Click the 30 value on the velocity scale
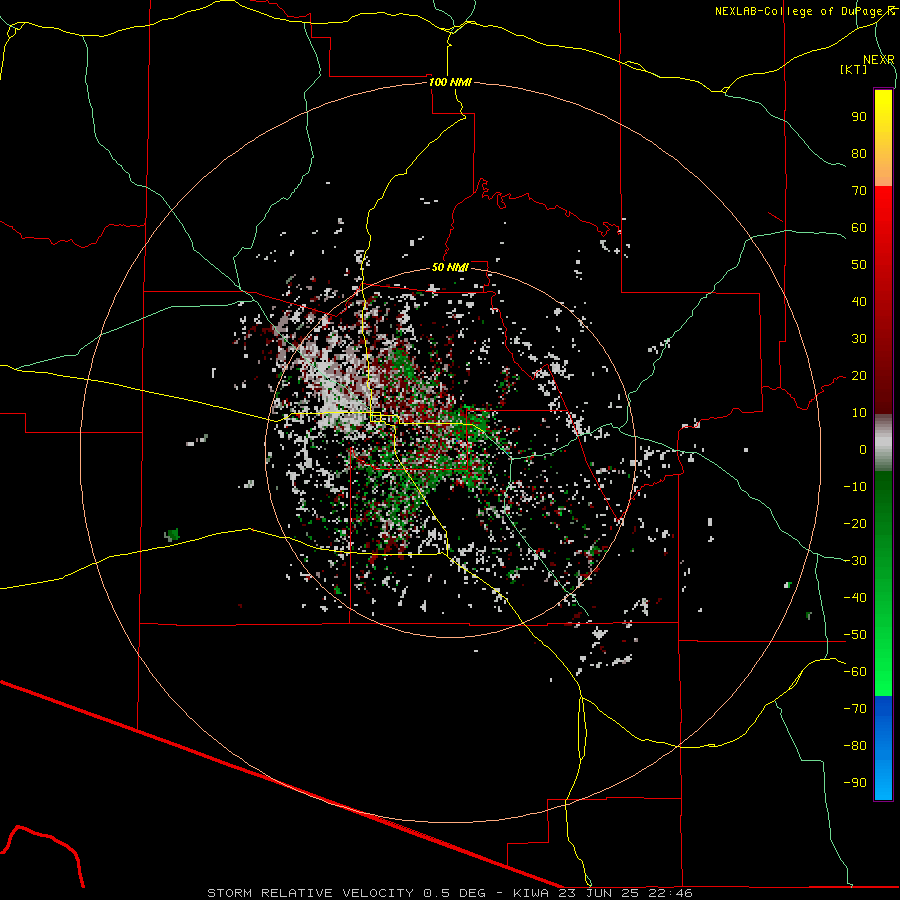Image resolution: width=900 pixels, height=900 pixels. point(859,339)
